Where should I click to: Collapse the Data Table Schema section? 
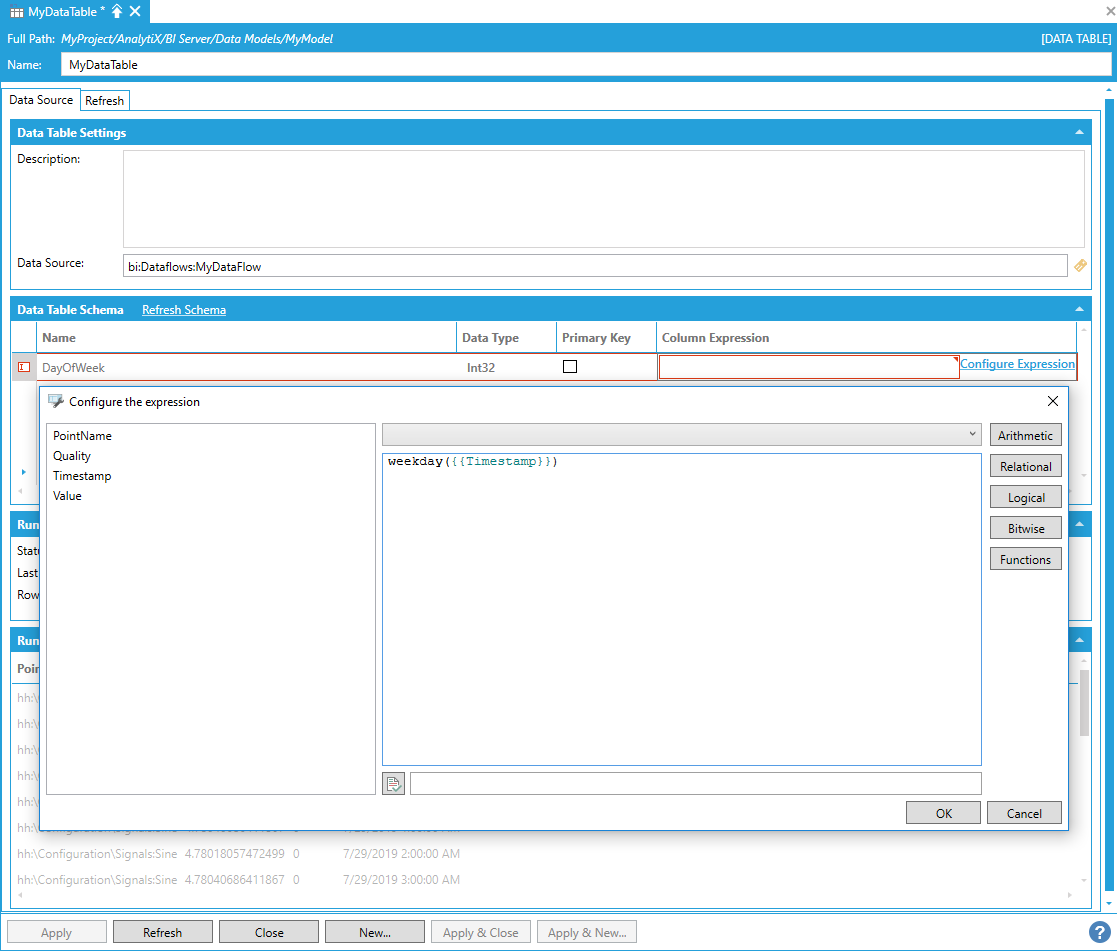pyautogui.click(x=1079, y=310)
